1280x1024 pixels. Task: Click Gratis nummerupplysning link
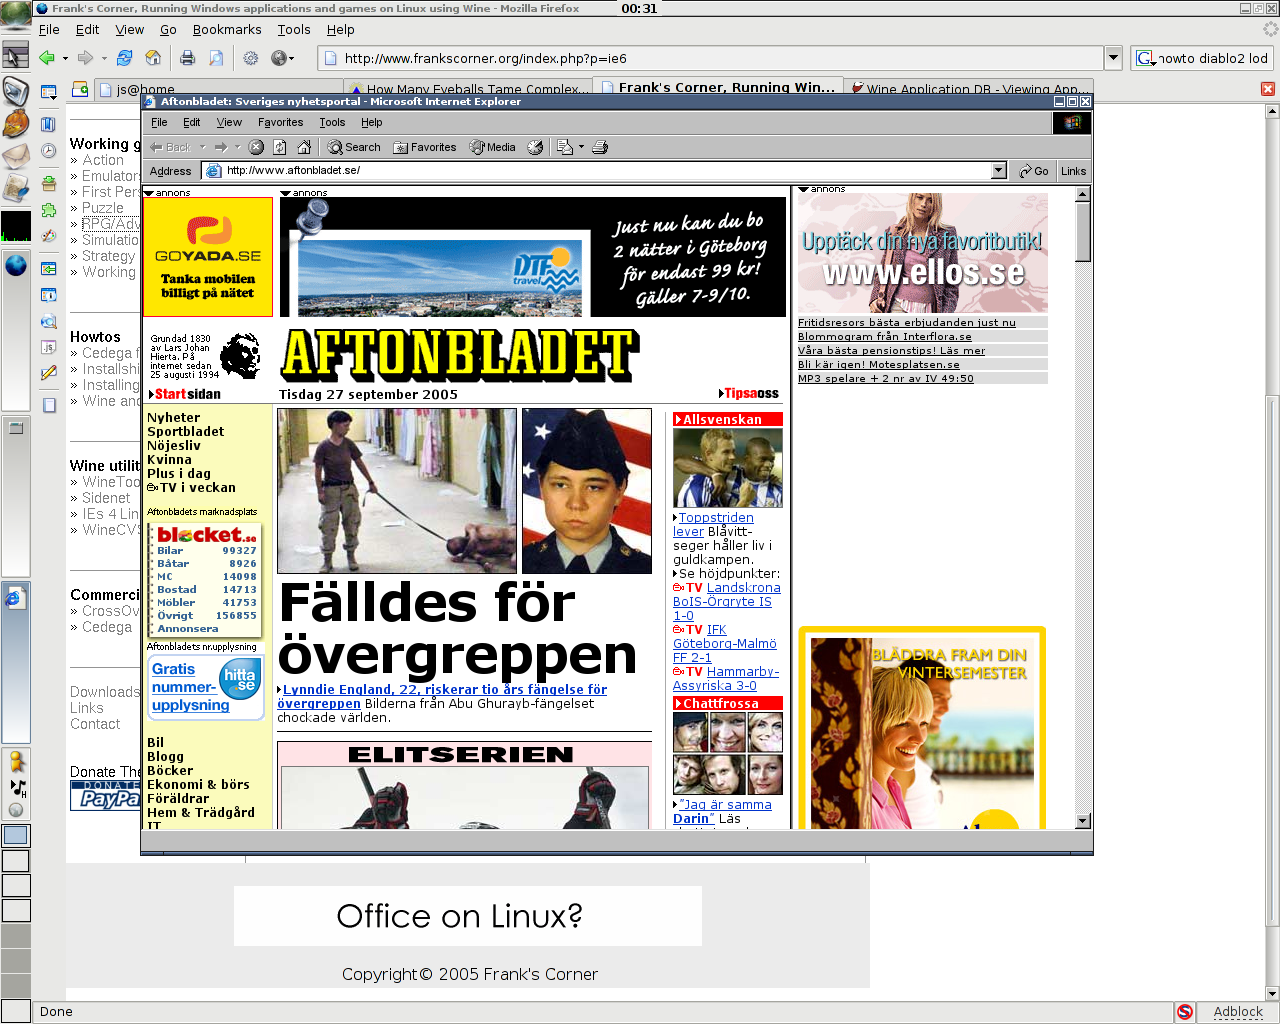[190, 687]
